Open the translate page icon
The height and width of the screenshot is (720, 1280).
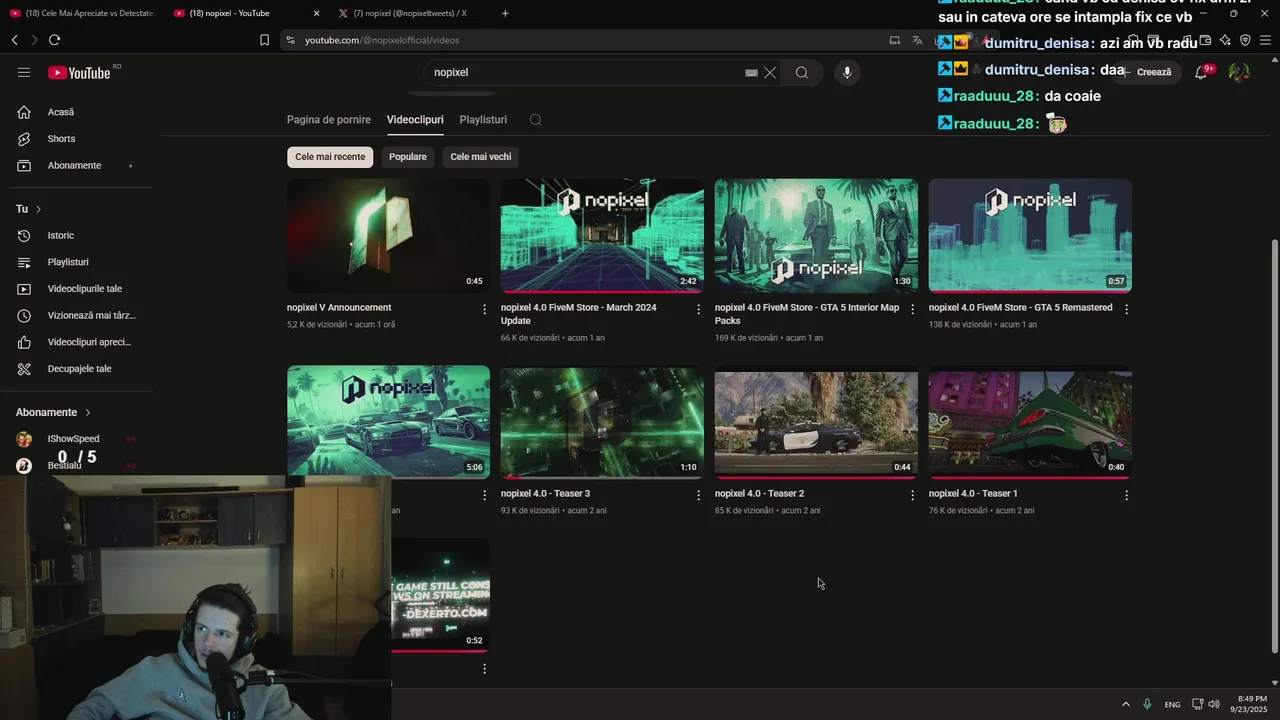[x=917, y=40]
